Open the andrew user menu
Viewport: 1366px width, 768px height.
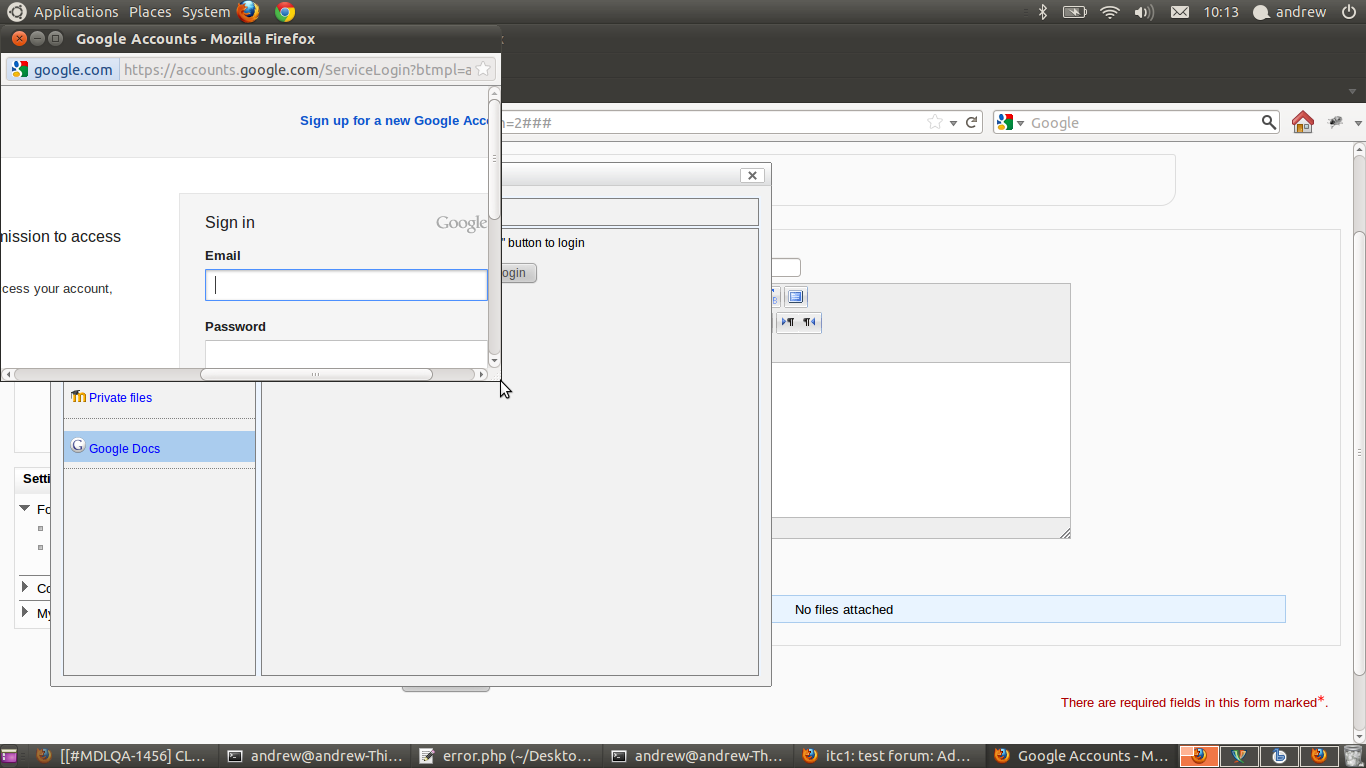[x=1290, y=12]
